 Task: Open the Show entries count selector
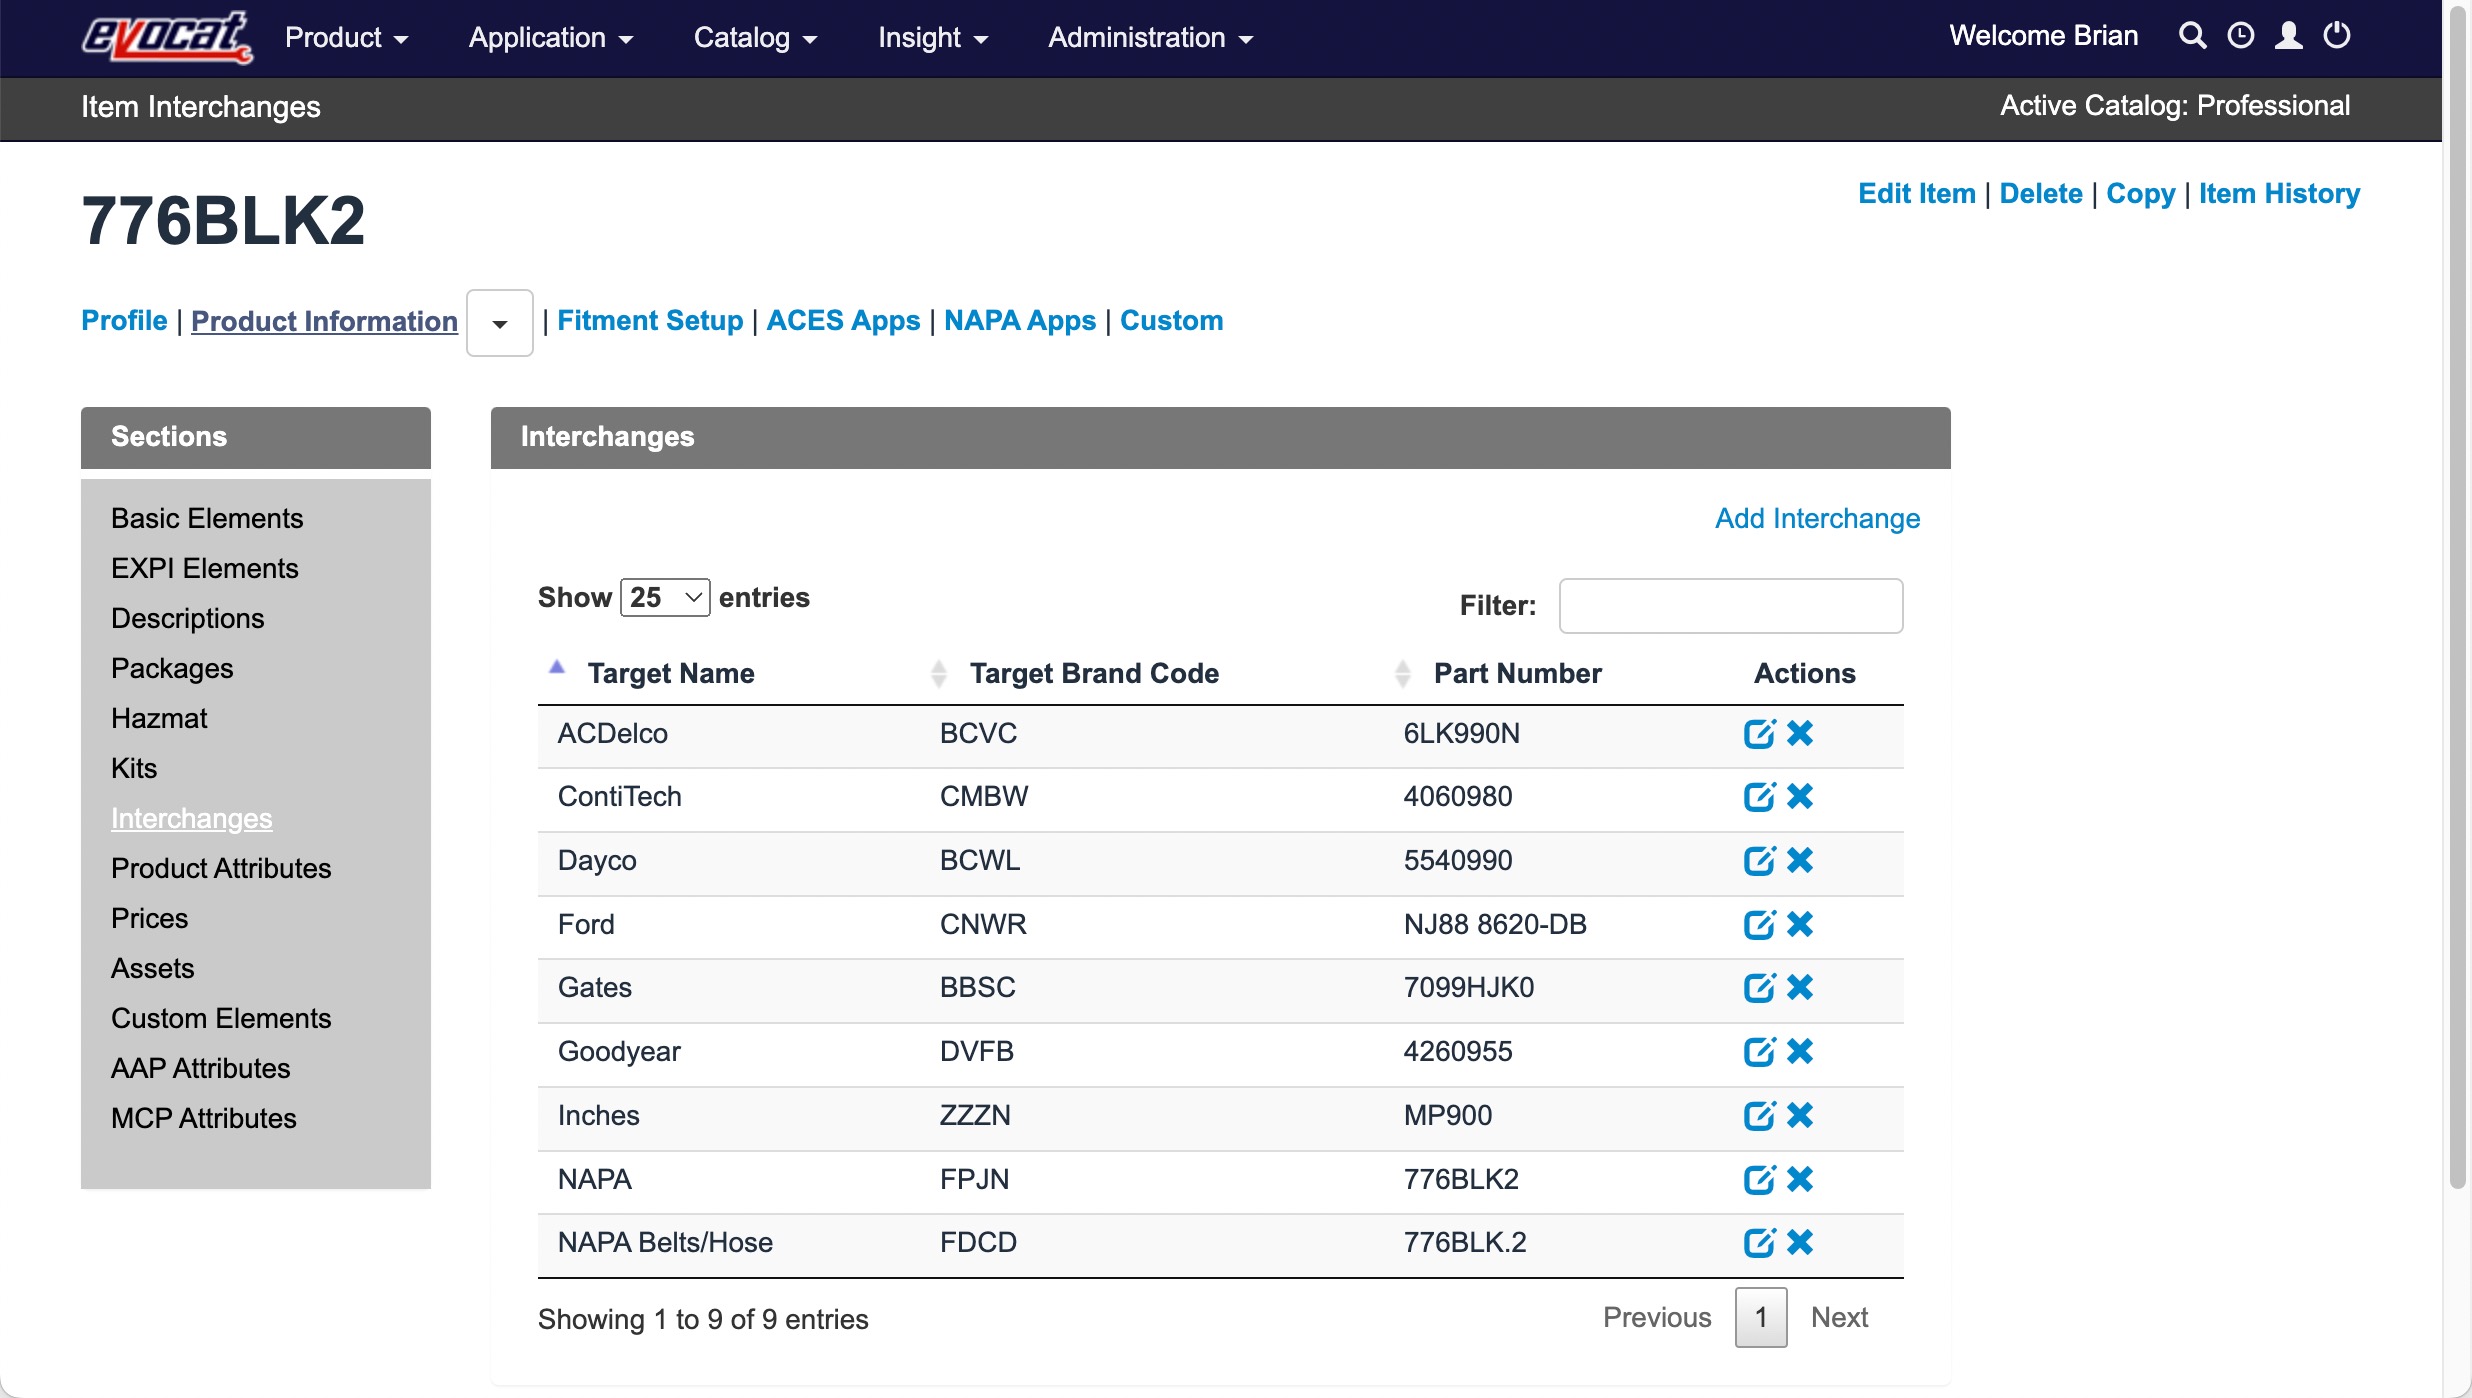pos(665,597)
